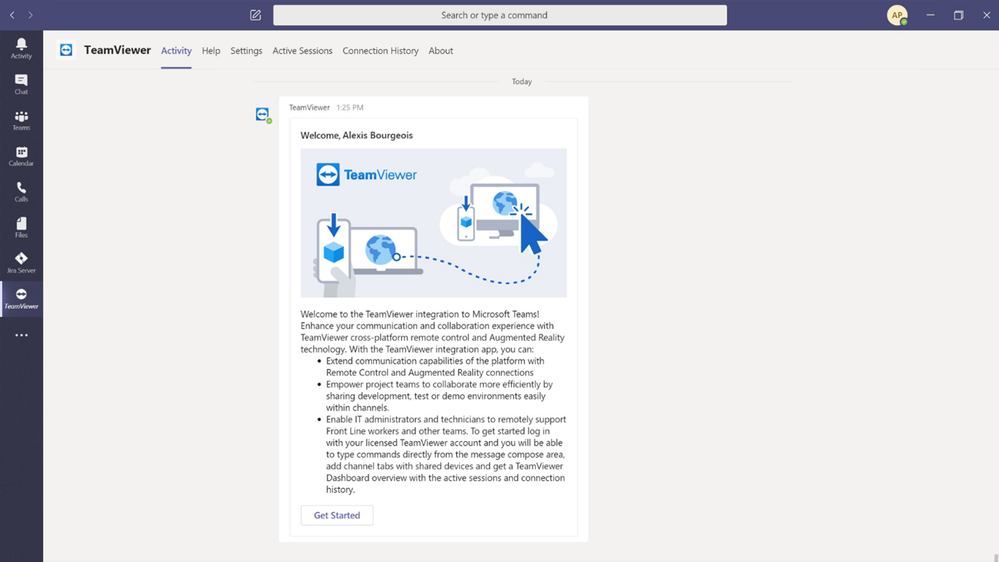Click the 1:25 PM message timestamp
The width and height of the screenshot is (999, 562).
[350, 107]
